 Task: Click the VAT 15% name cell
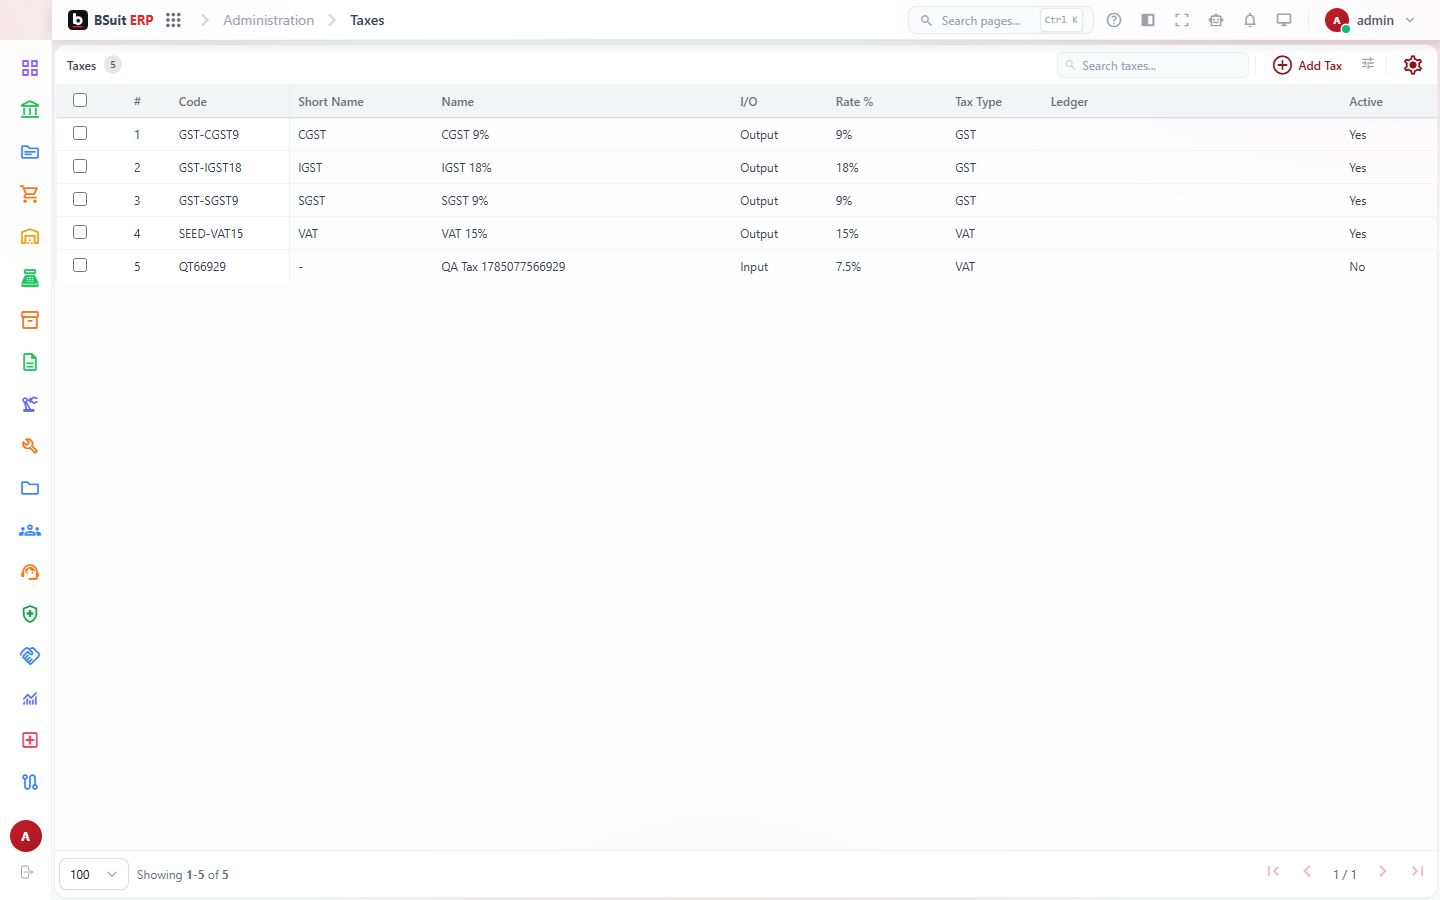[x=464, y=234]
